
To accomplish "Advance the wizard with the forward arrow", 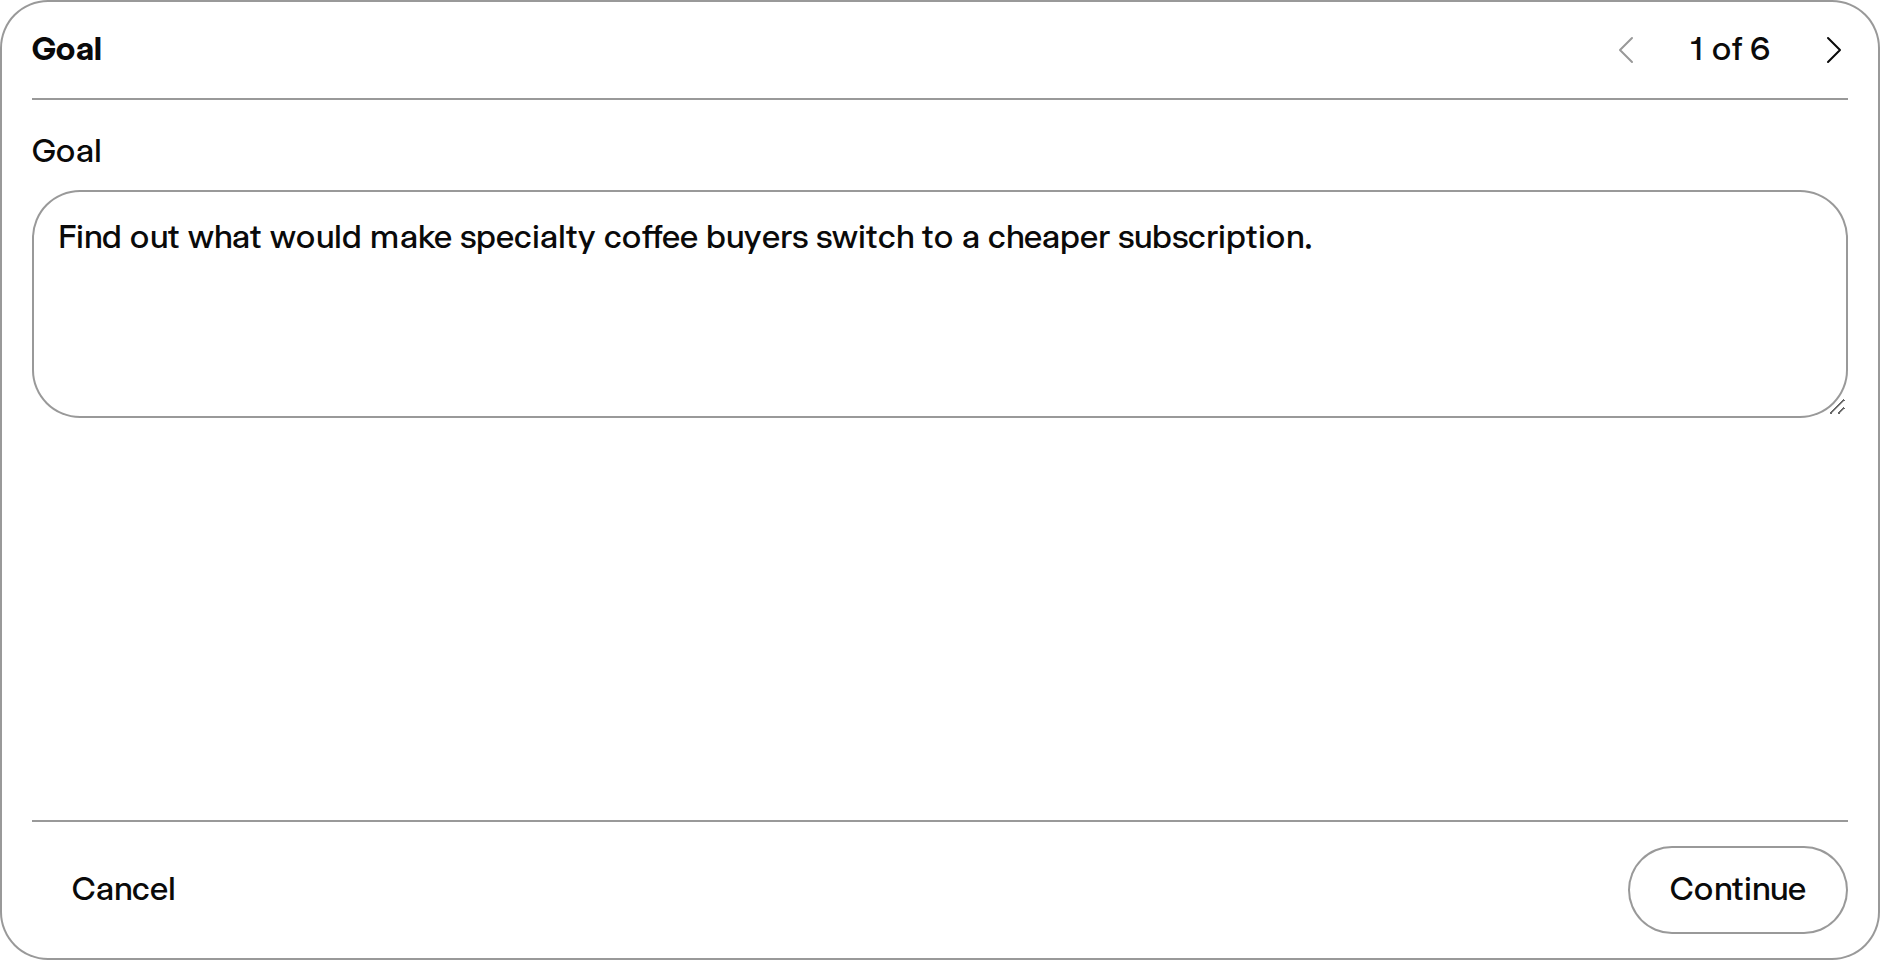I will pos(1833,50).
